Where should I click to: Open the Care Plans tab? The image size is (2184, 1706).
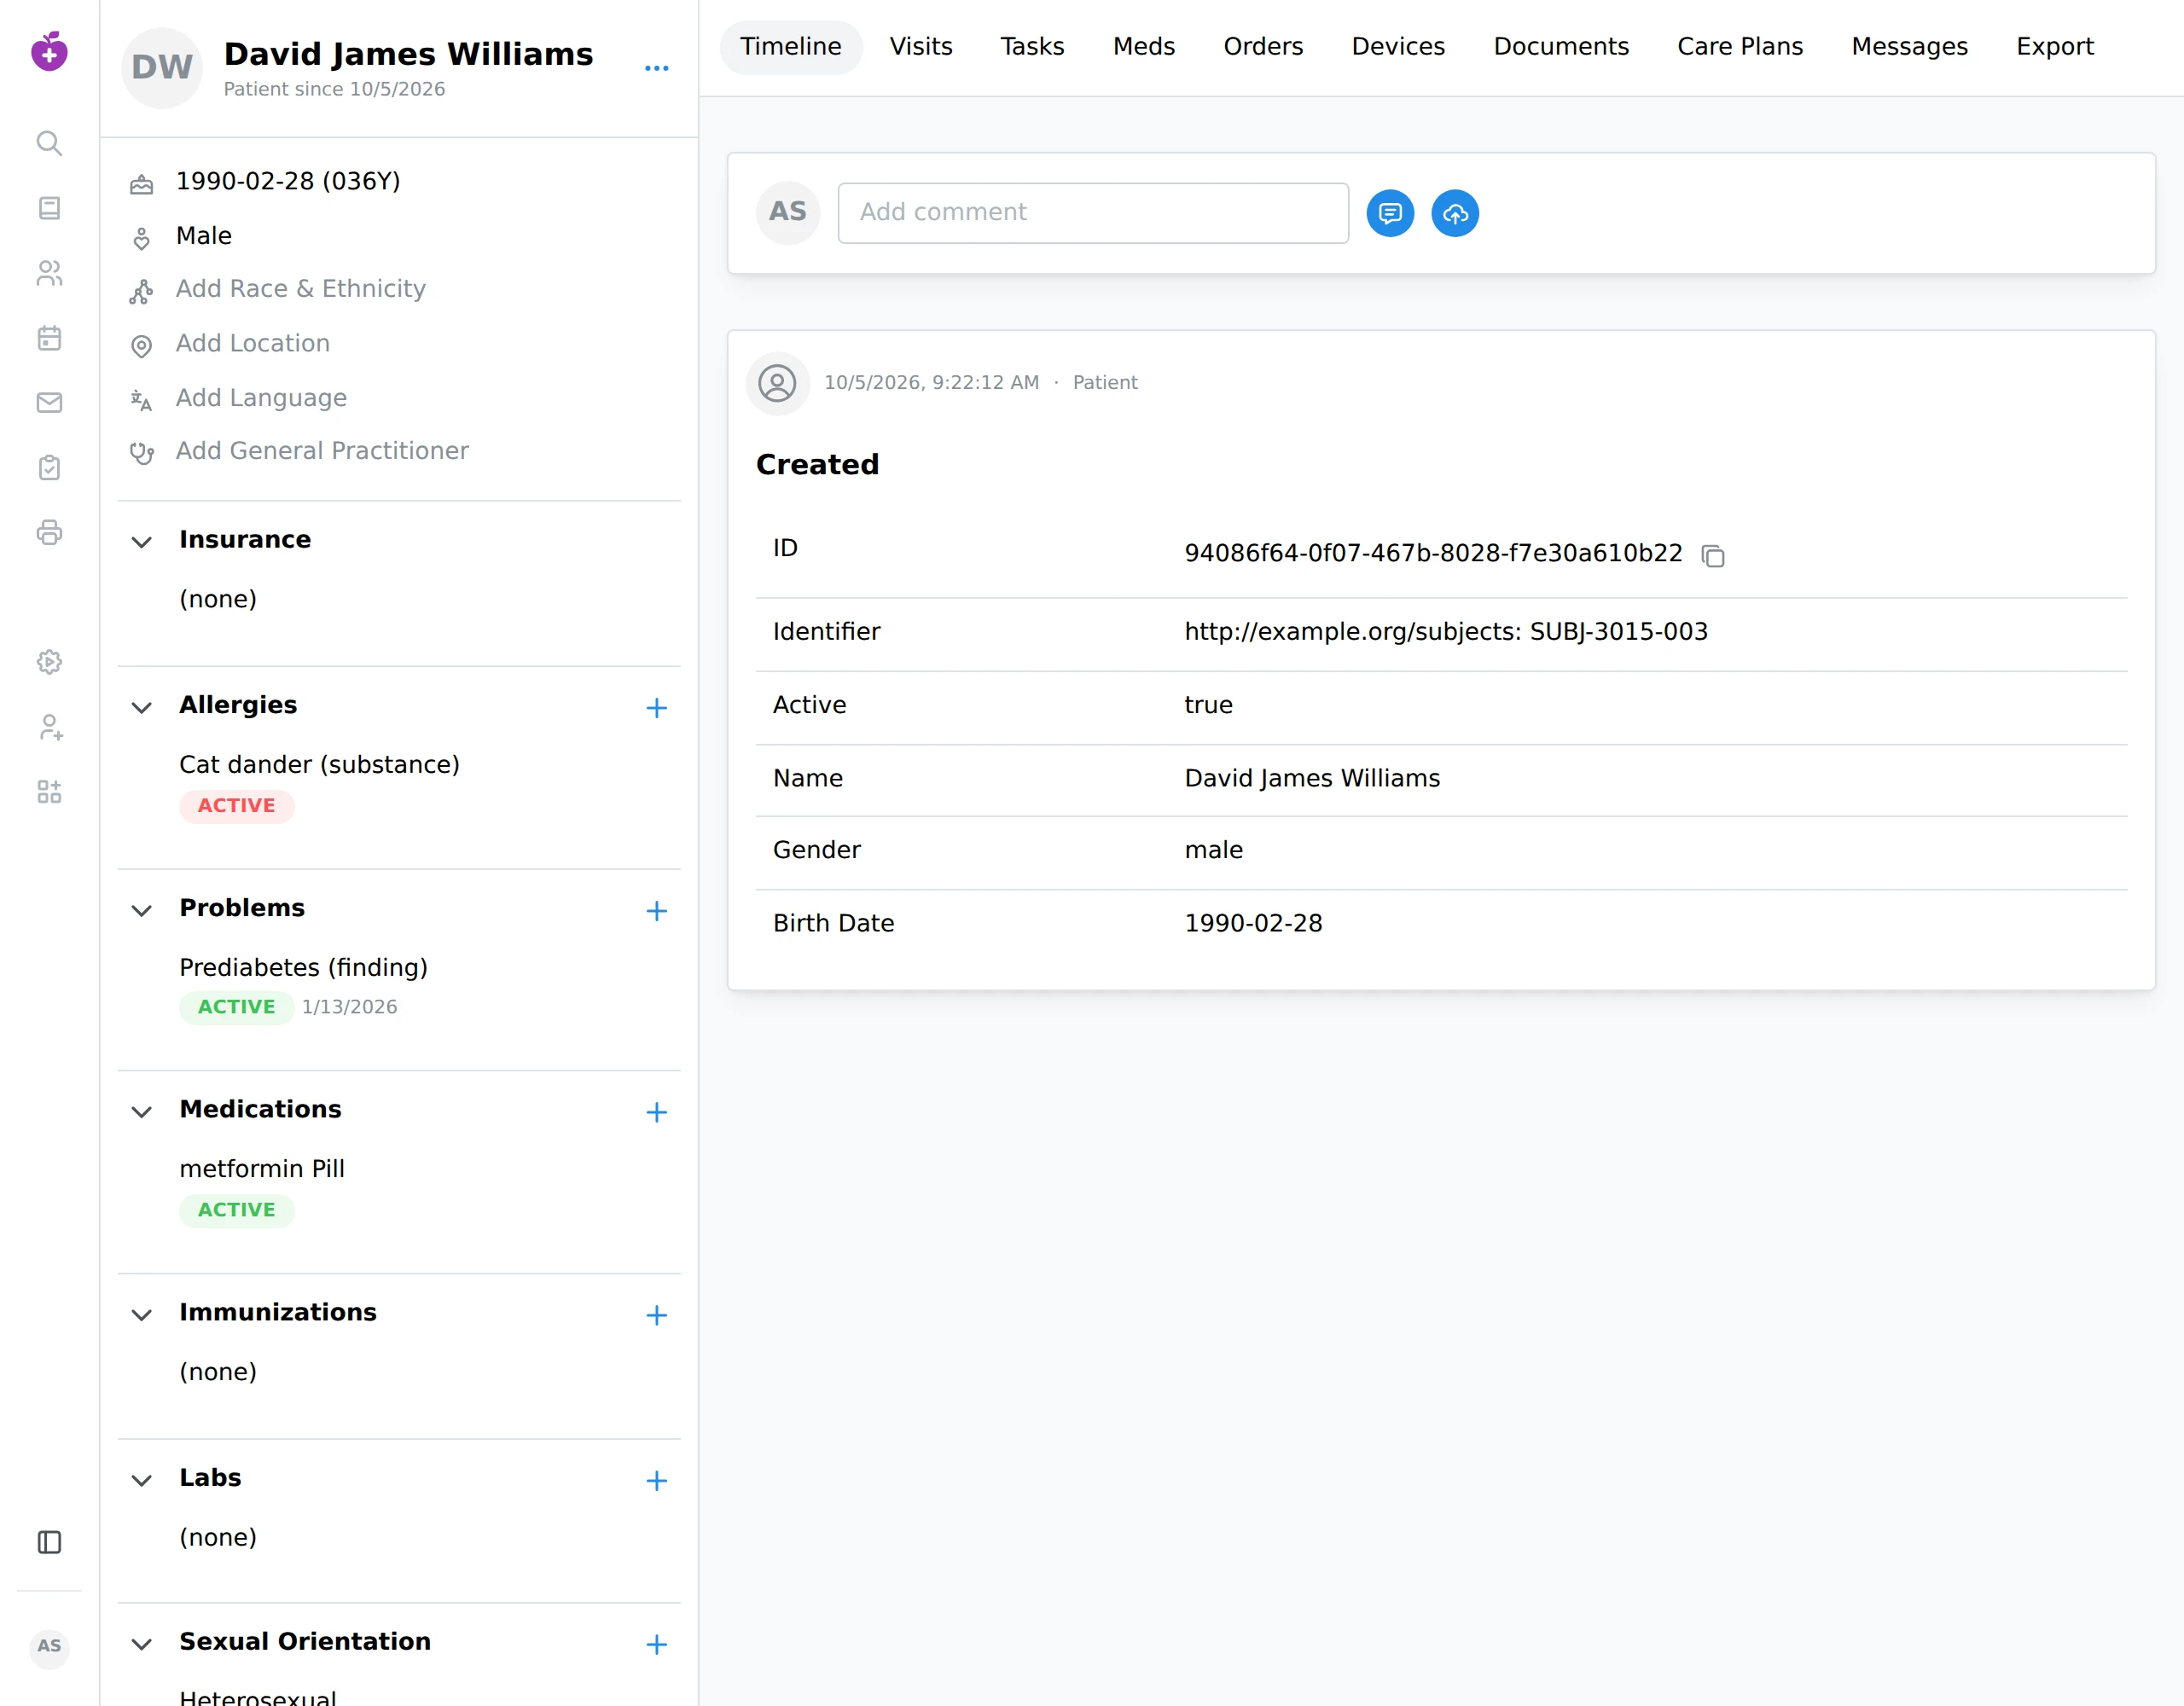pyautogui.click(x=1739, y=47)
